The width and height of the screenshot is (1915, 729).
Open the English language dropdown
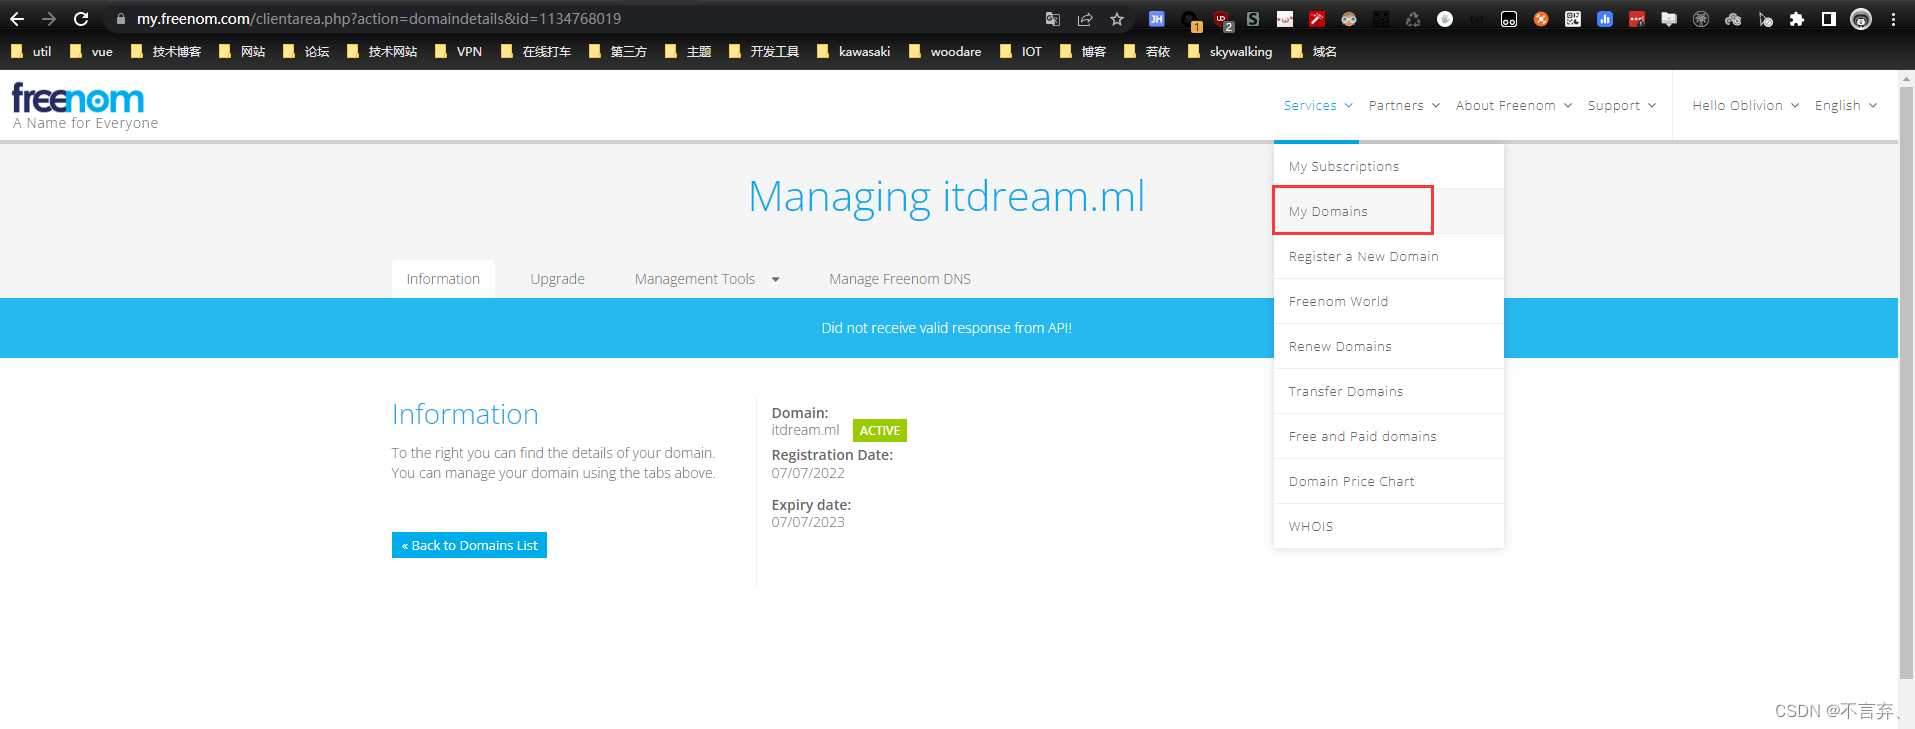pyautogui.click(x=1846, y=105)
